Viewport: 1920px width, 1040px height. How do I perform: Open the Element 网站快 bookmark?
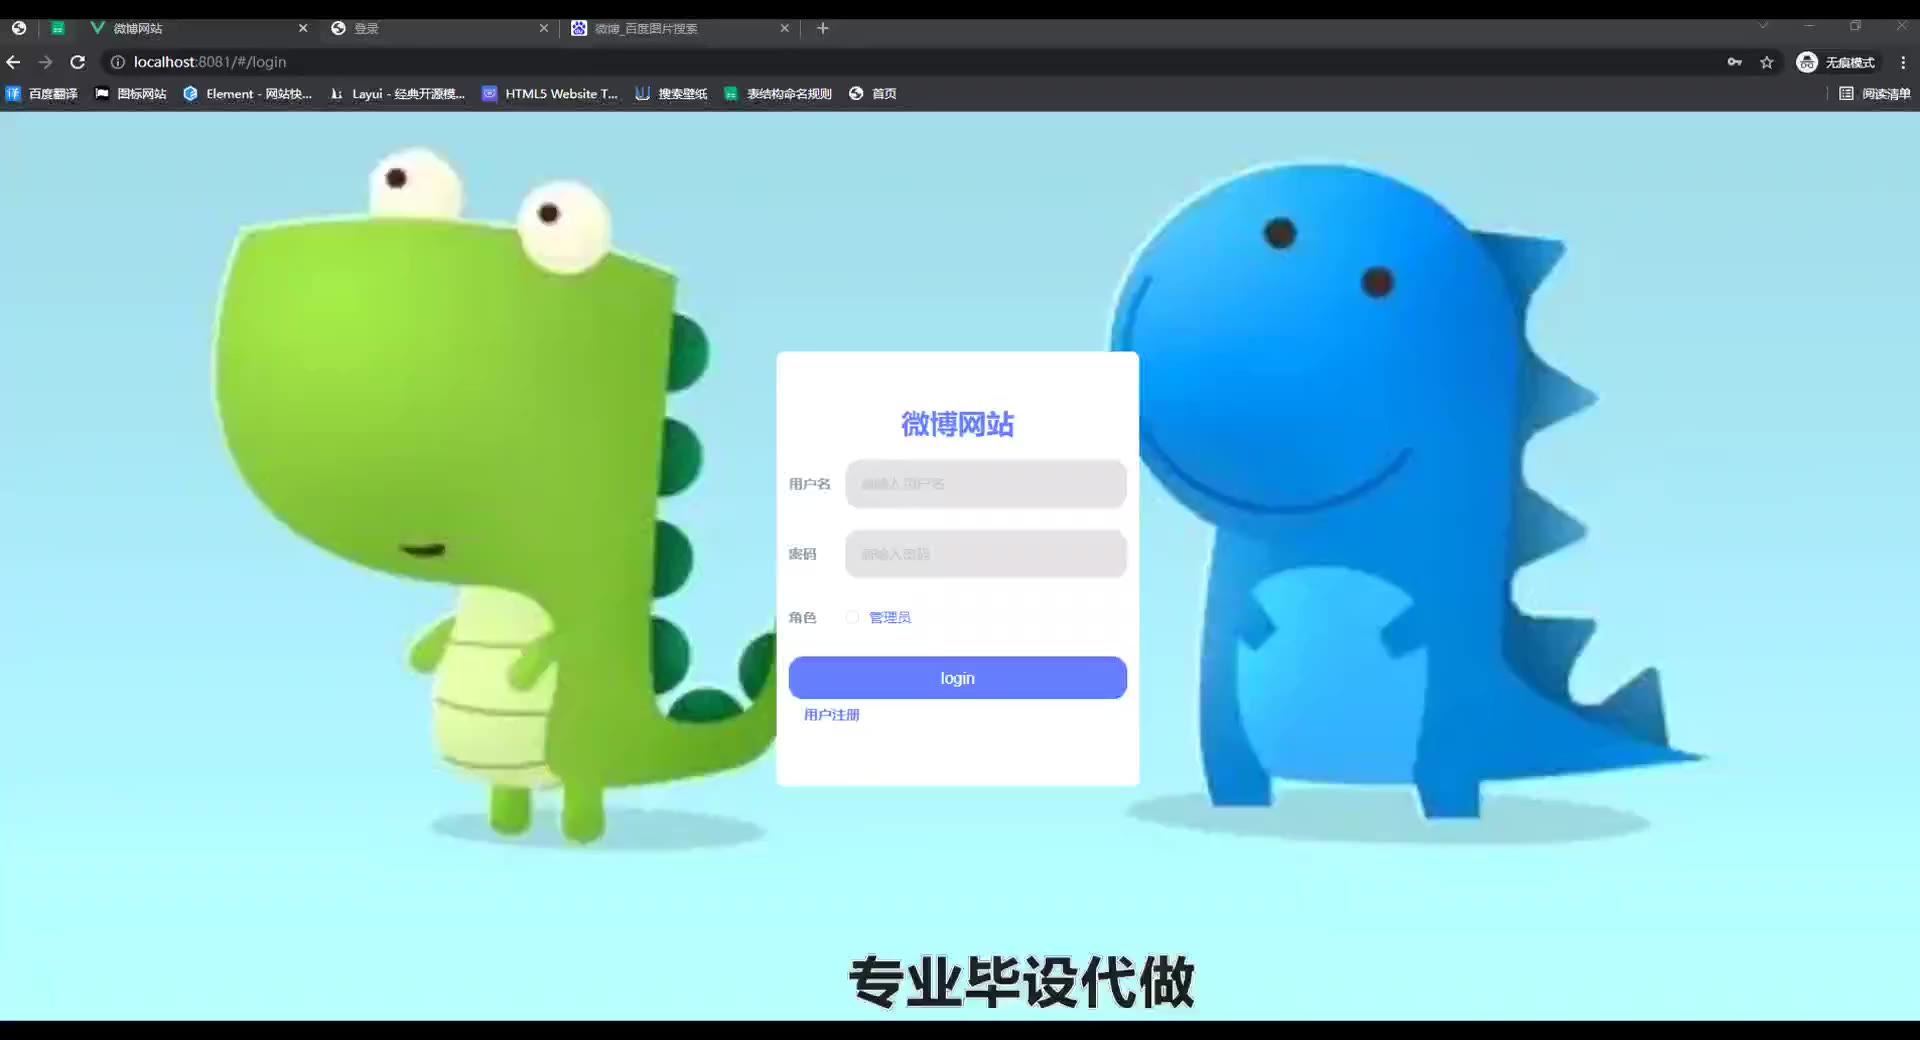247,94
